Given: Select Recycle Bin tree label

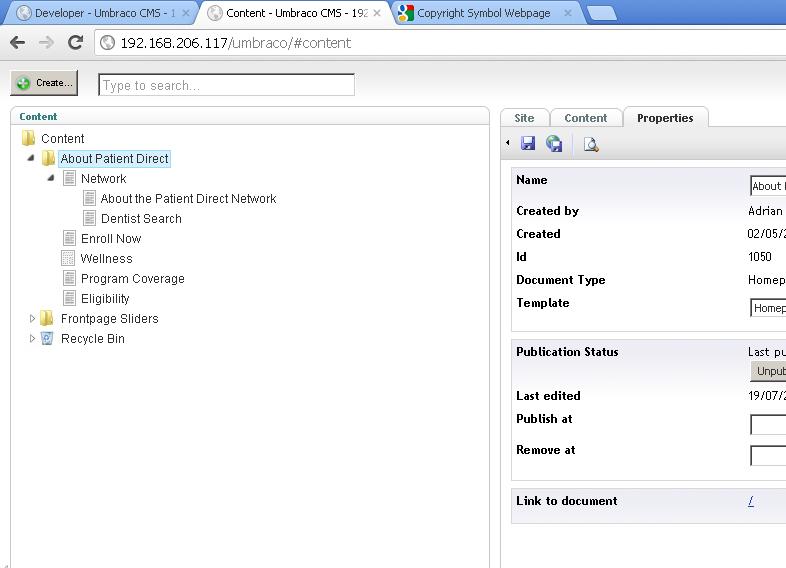Looking at the screenshot, I should [93, 339].
